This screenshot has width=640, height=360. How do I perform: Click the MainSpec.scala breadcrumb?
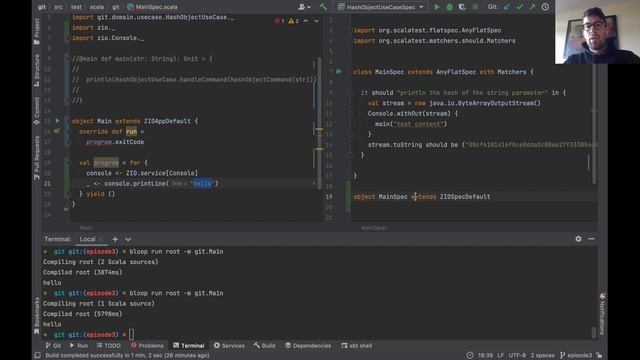pos(152,7)
